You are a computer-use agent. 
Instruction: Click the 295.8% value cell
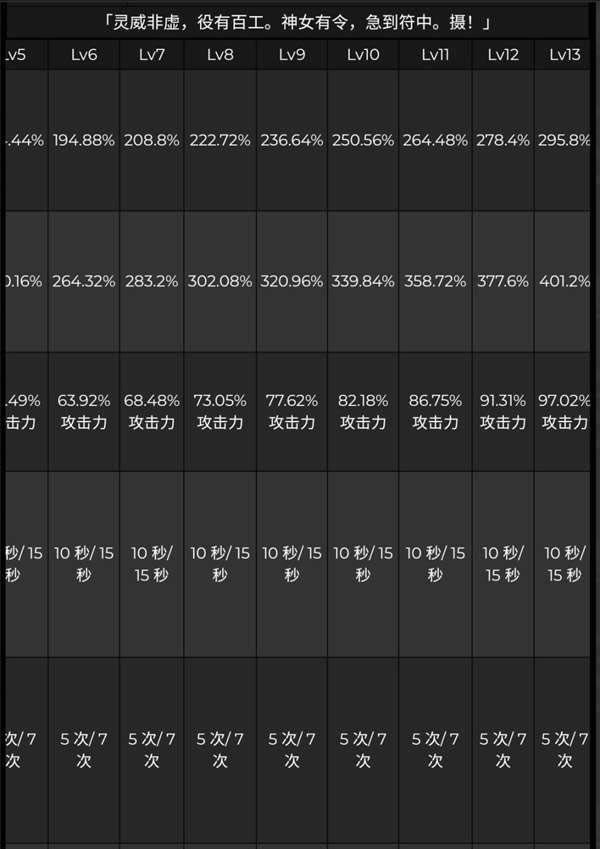(x=565, y=141)
